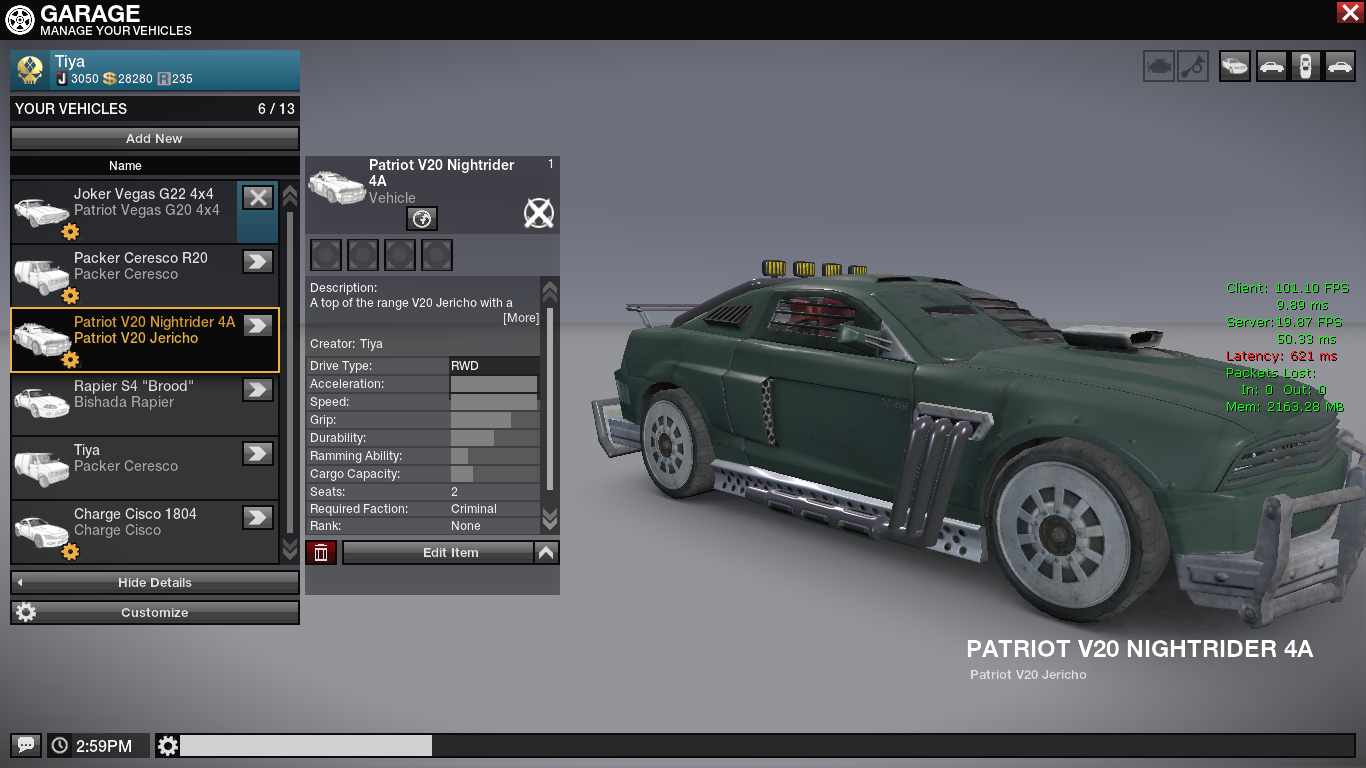Click the Add New button
Image resolution: width=1366 pixels, height=768 pixels.
coord(155,138)
